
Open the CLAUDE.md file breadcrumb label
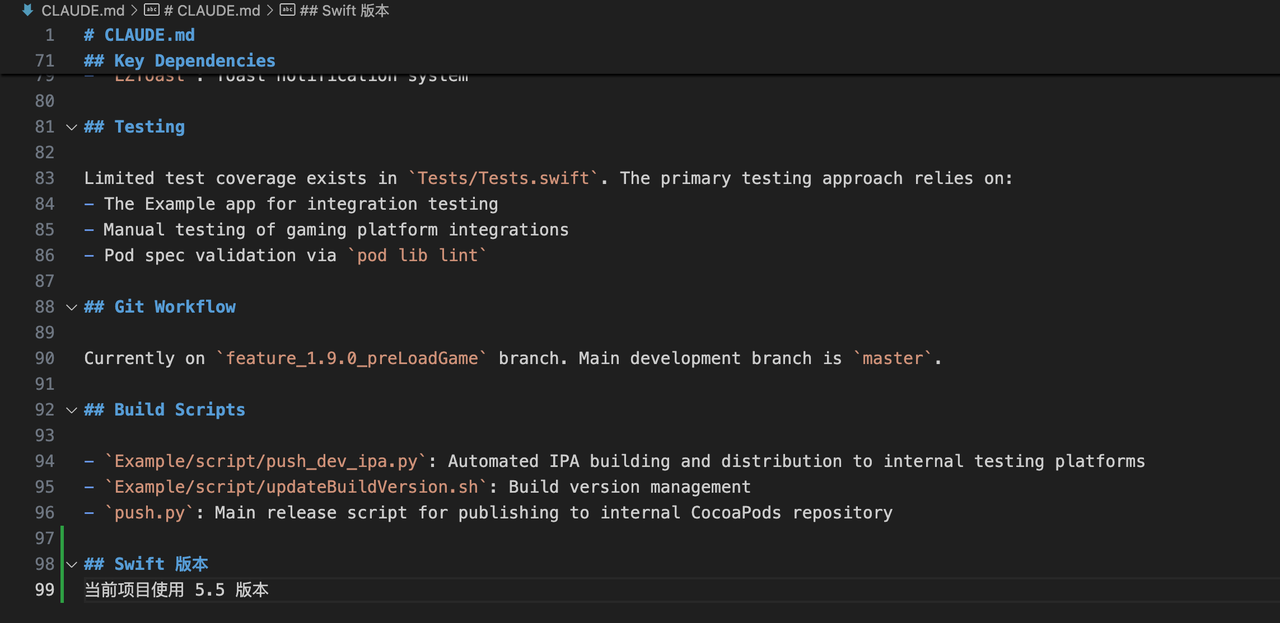pyautogui.click(x=83, y=10)
